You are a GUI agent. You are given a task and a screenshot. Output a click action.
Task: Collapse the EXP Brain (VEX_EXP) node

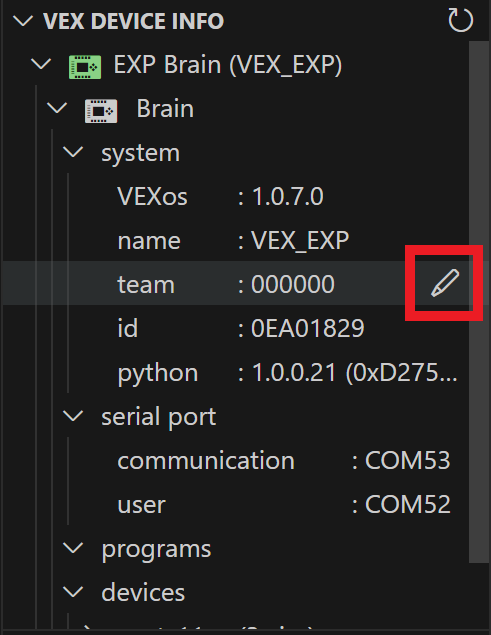point(41,64)
